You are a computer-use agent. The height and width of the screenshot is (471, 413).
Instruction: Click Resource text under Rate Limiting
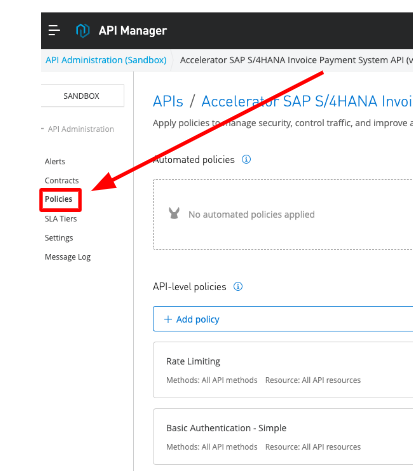click(x=313, y=380)
